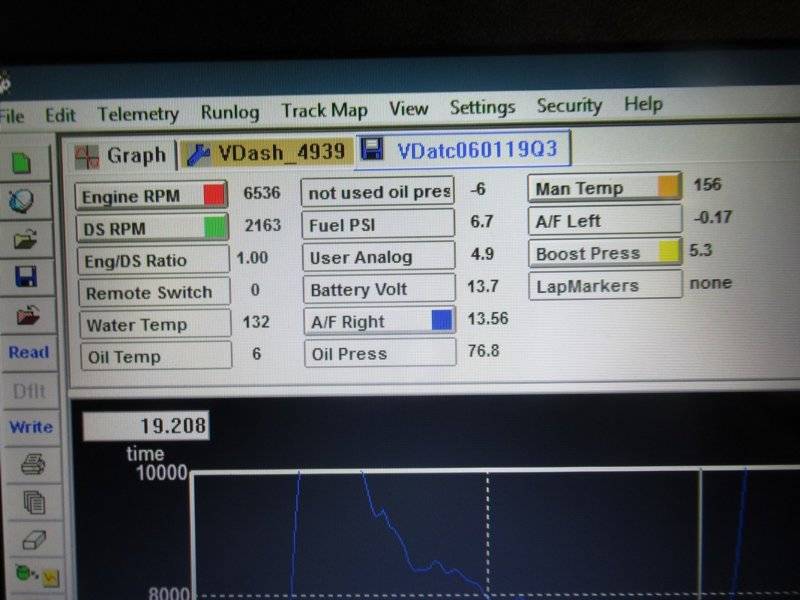800x600 pixels.
Task: Click the blue floppy disk save icon
Action: point(26,277)
